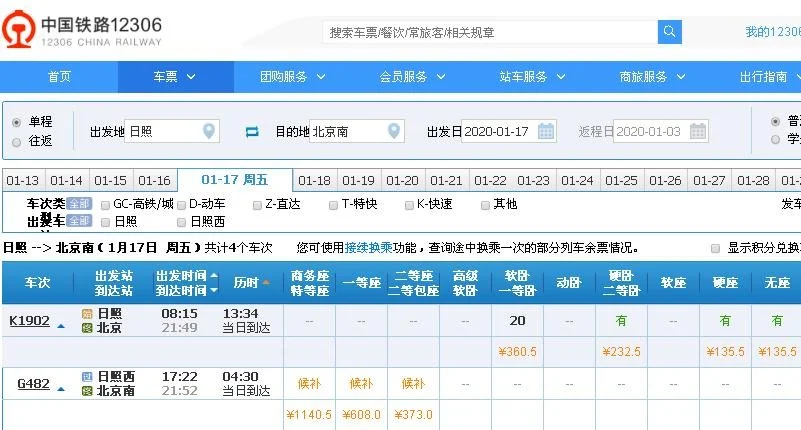Click the station icon beside 北京南 in G482 row

(x=87, y=391)
